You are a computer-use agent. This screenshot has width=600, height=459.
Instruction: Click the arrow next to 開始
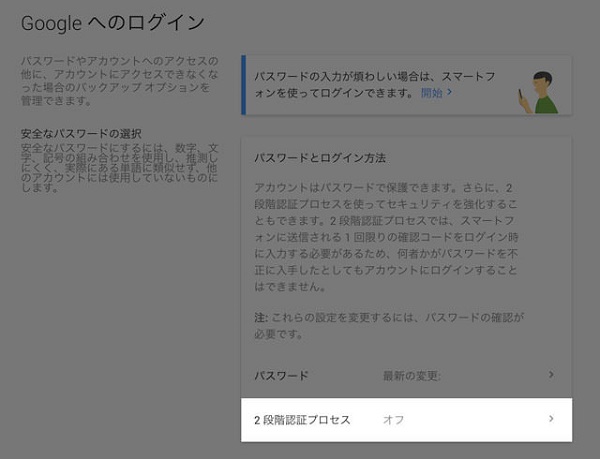pyautogui.click(x=450, y=92)
